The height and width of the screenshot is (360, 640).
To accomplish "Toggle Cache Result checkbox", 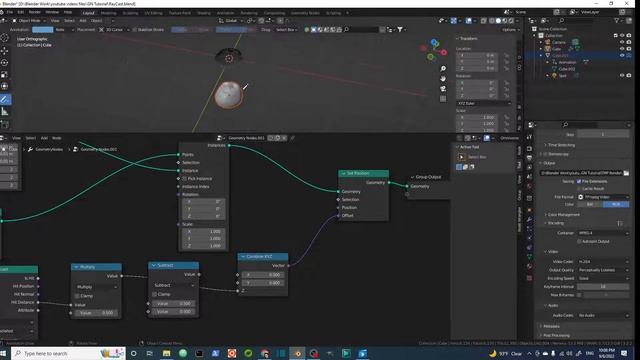I will (579, 189).
